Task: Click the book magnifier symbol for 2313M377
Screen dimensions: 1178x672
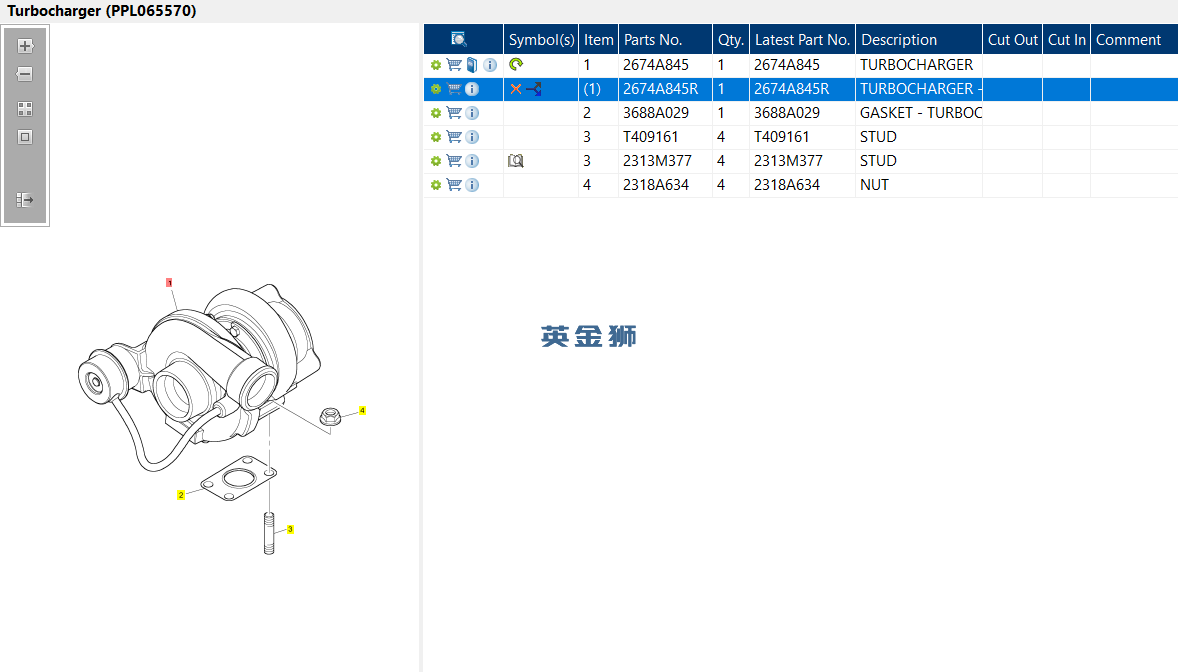Action: pos(515,161)
